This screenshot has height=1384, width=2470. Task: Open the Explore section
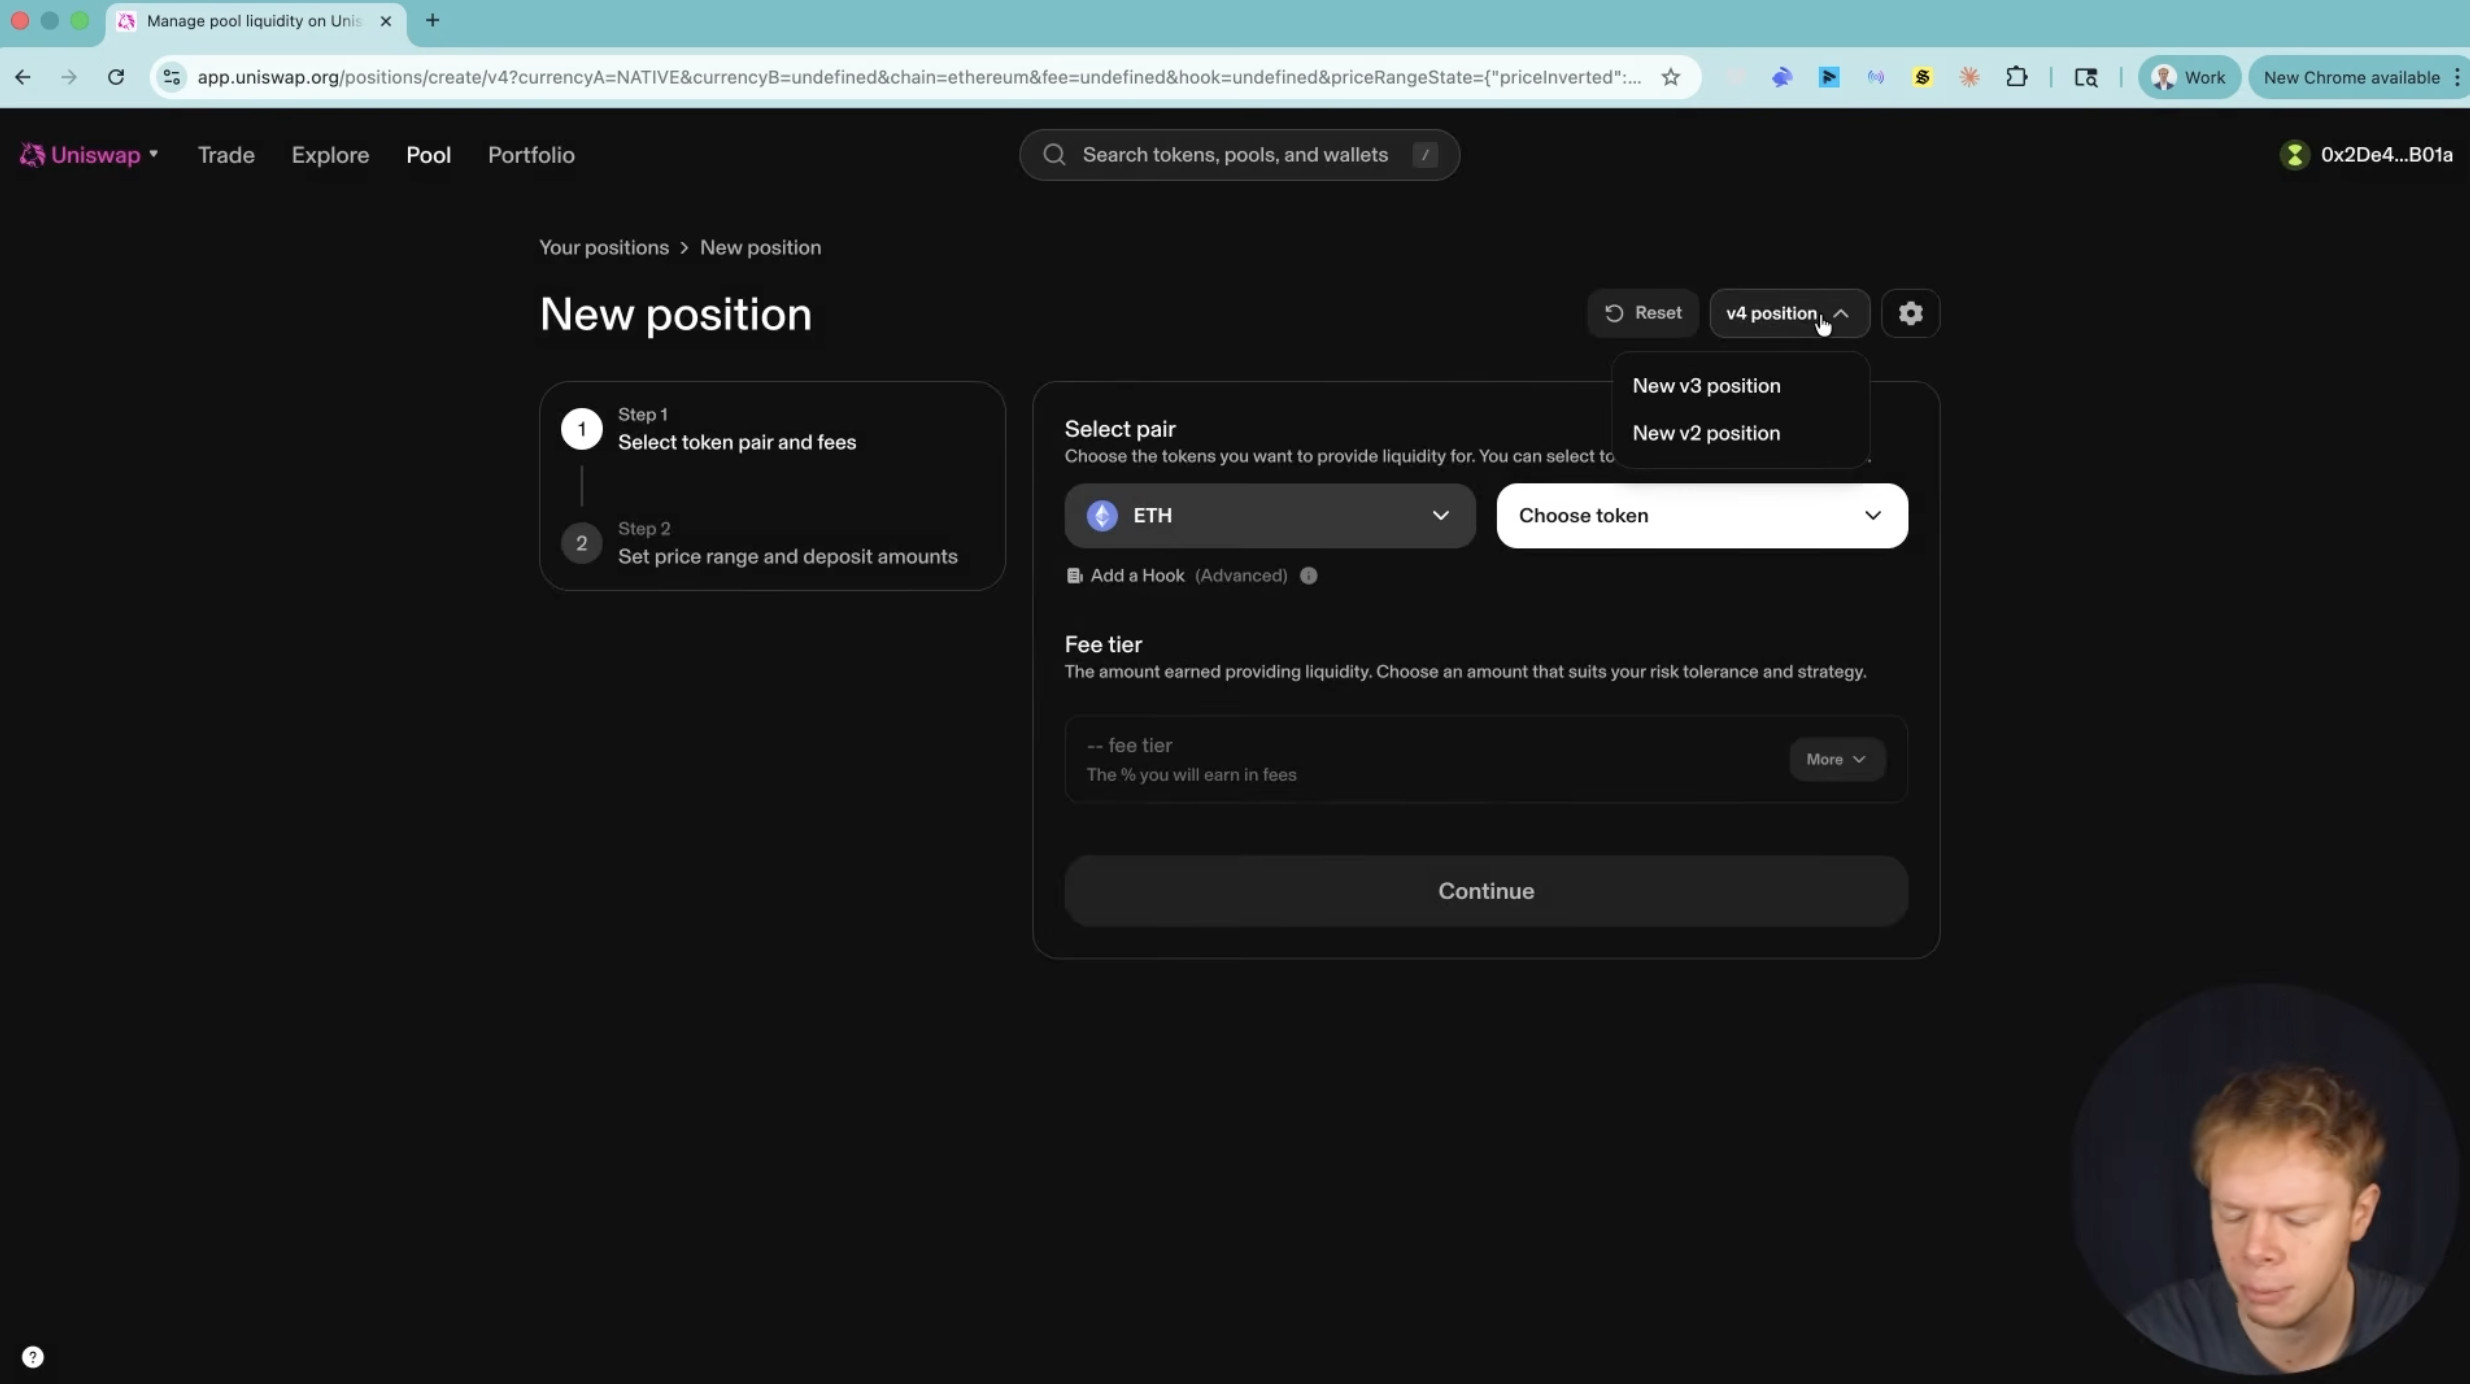click(330, 155)
